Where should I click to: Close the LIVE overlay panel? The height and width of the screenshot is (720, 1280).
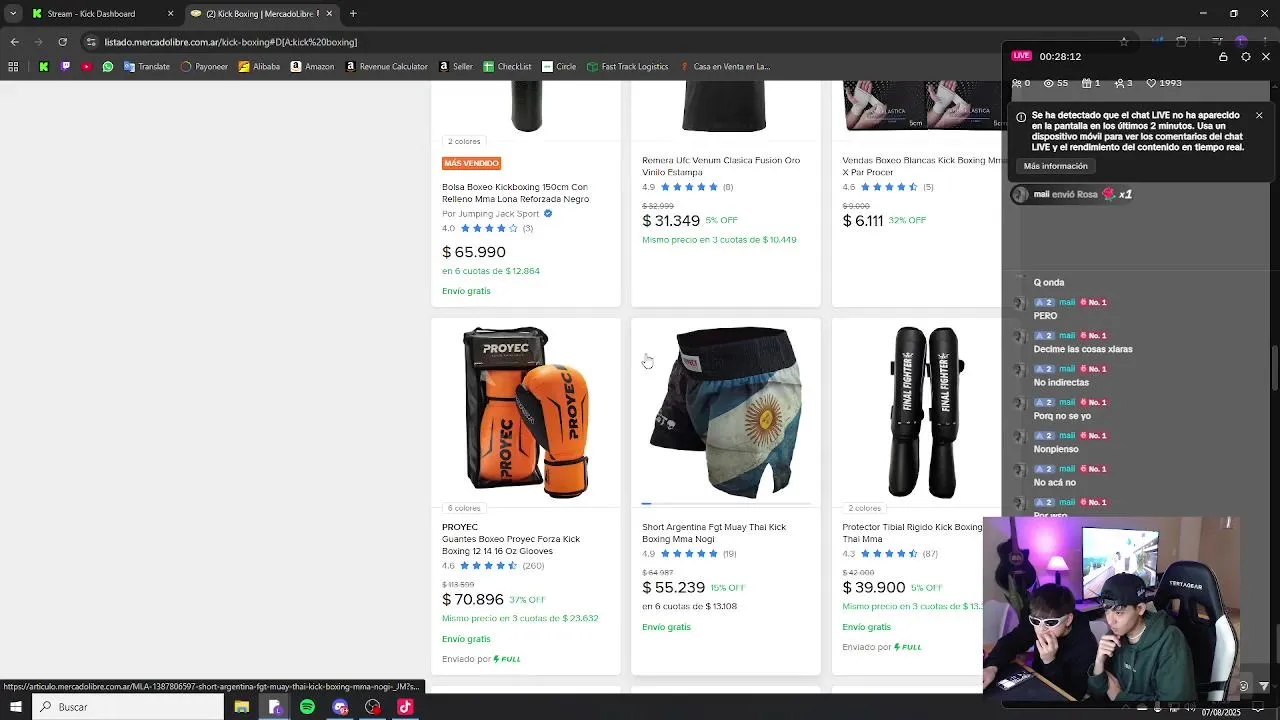(1266, 57)
